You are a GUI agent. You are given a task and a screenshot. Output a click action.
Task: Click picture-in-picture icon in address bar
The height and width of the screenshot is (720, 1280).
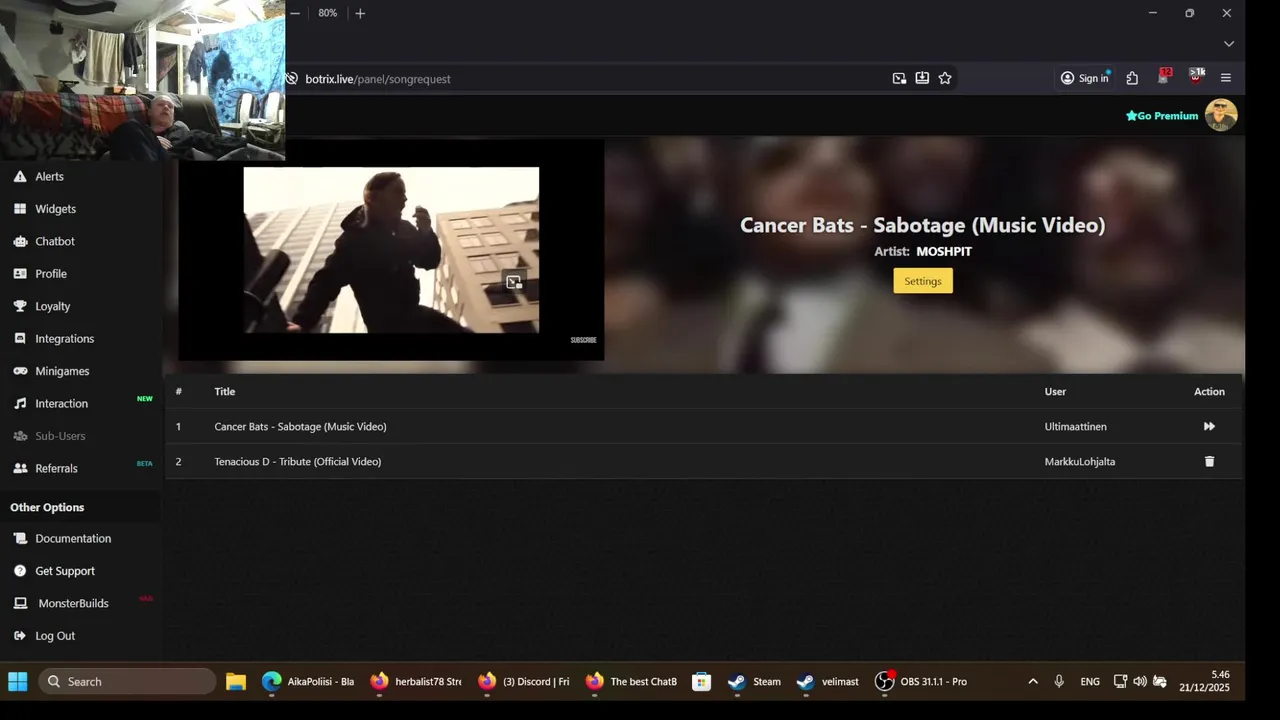(x=899, y=78)
